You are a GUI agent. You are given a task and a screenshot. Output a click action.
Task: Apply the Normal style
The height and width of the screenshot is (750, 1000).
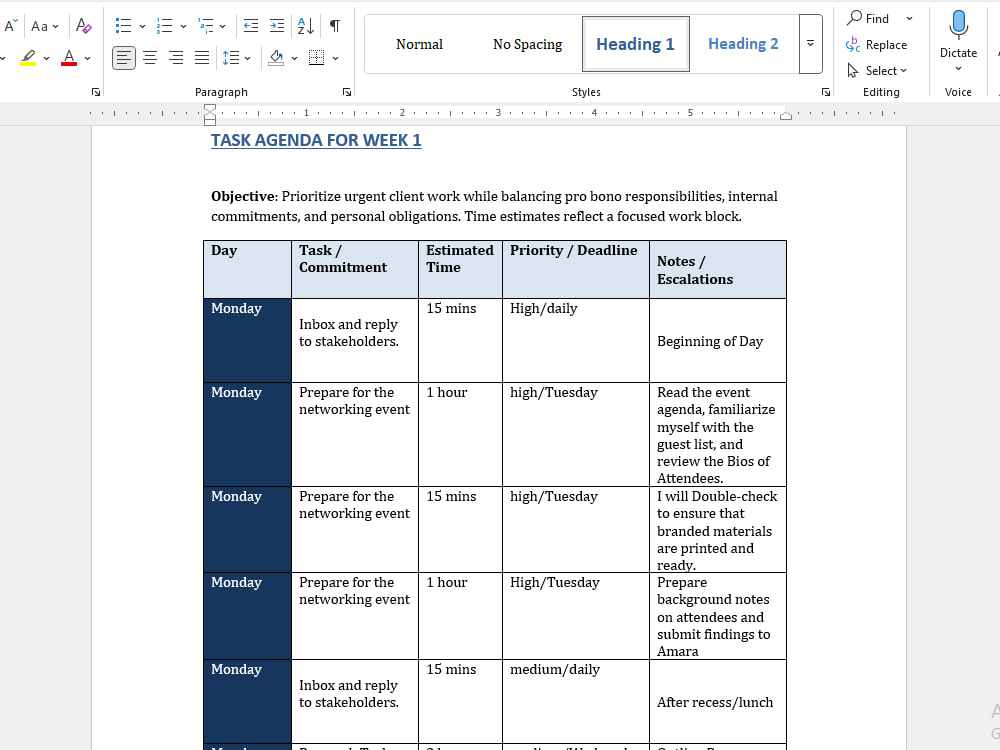(419, 44)
